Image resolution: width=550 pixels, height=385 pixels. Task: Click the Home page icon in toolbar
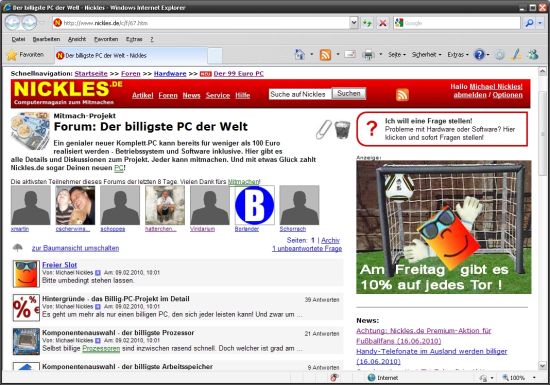tap(300, 55)
